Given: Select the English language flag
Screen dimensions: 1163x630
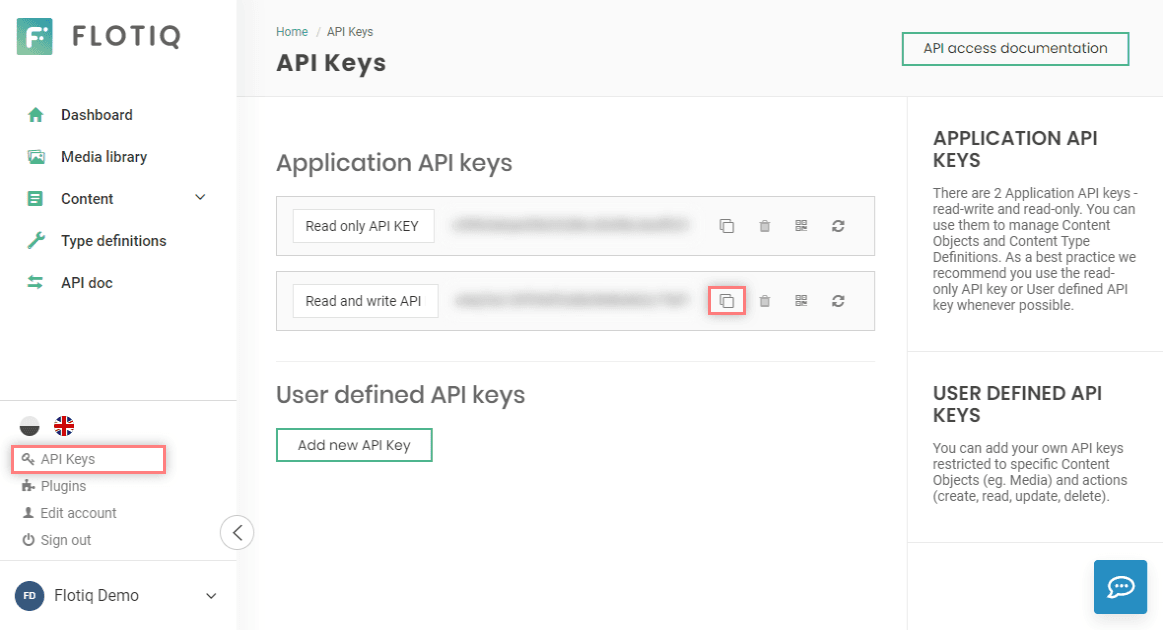Looking at the screenshot, I should click(65, 426).
